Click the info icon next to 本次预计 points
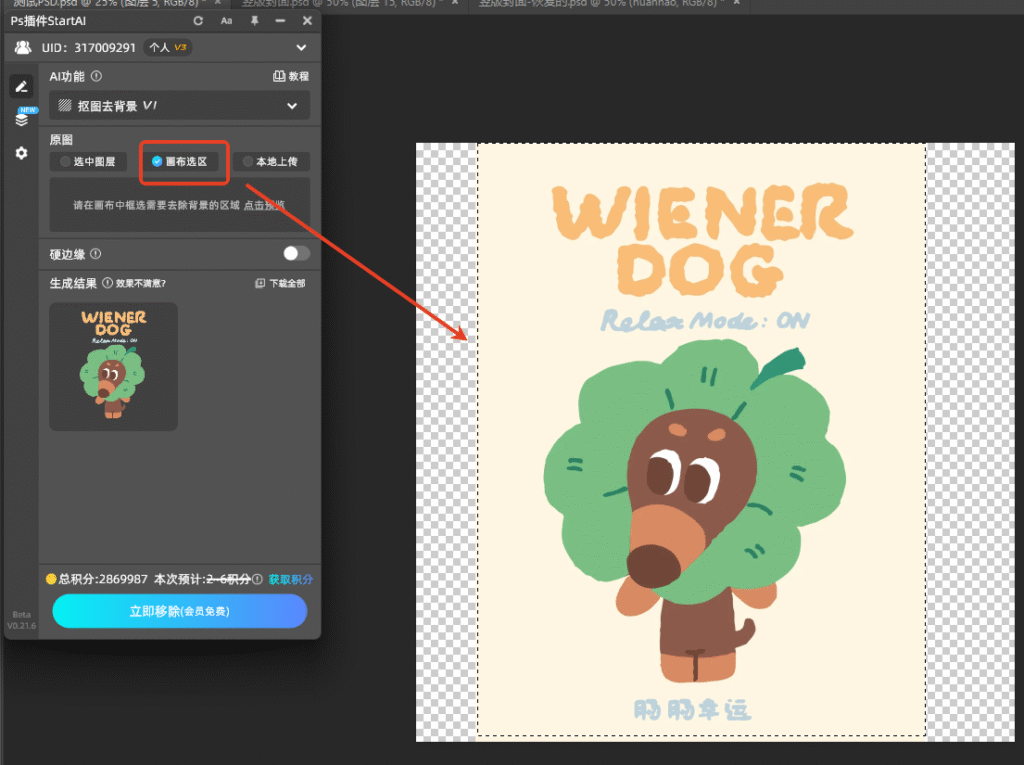Viewport: 1024px width, 765px height. pos(258,579)
